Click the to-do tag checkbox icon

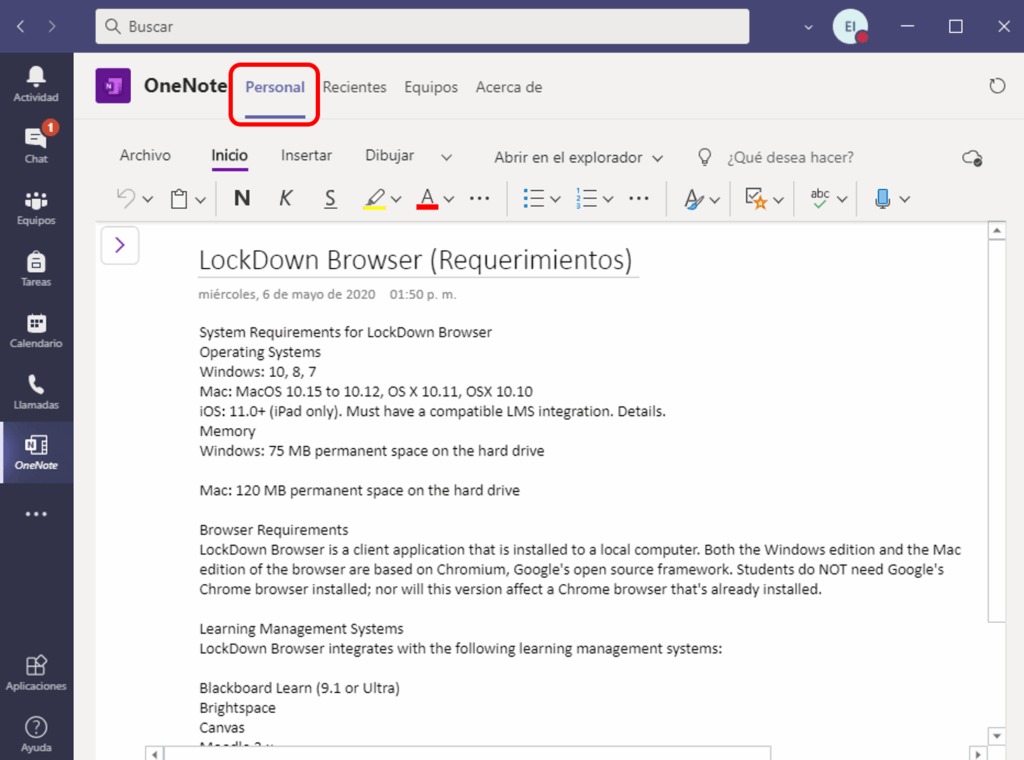(756, 199)
